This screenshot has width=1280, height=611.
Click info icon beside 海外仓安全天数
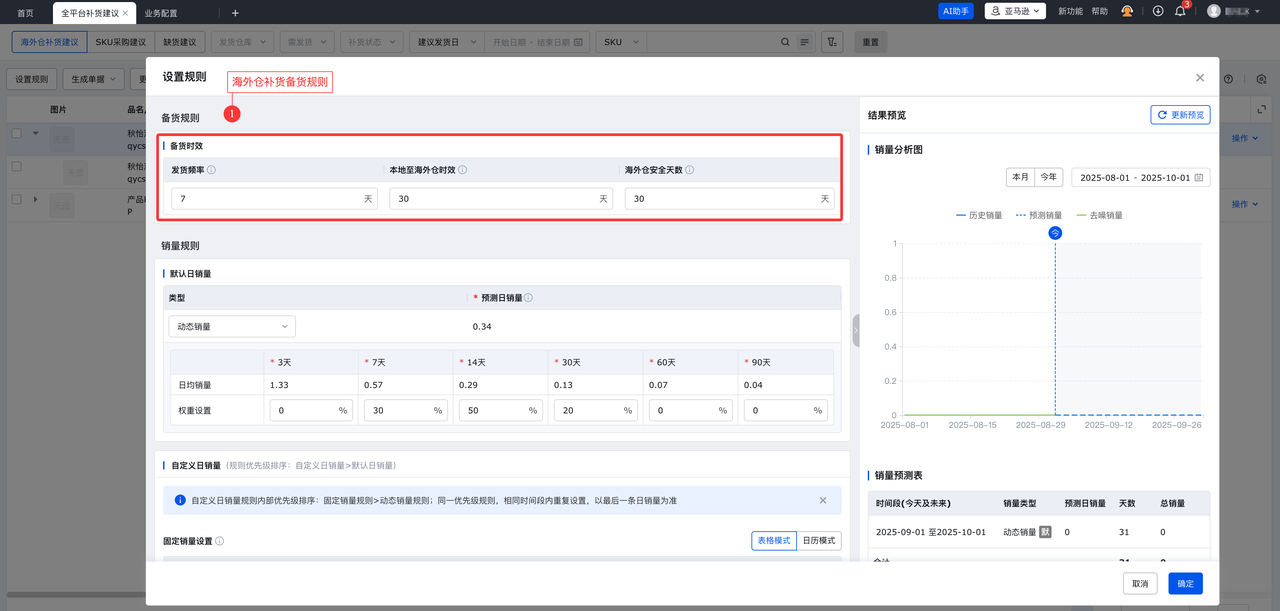(690, 170)
